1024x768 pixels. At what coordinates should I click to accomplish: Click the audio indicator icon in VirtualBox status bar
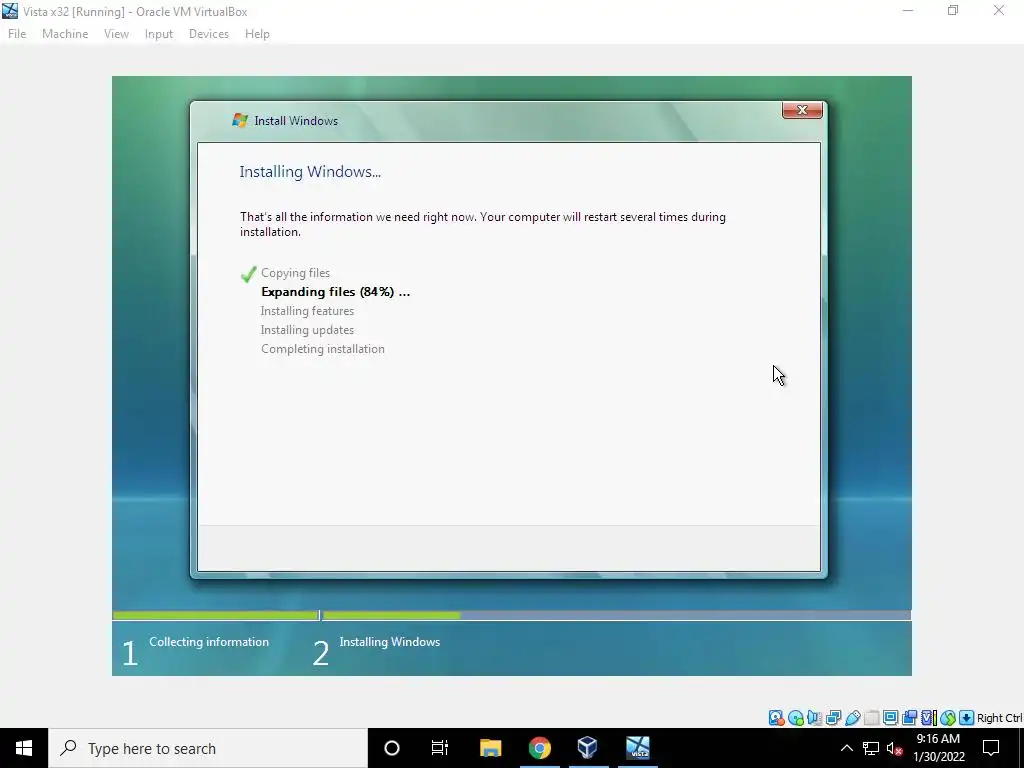tap(814, 718)
